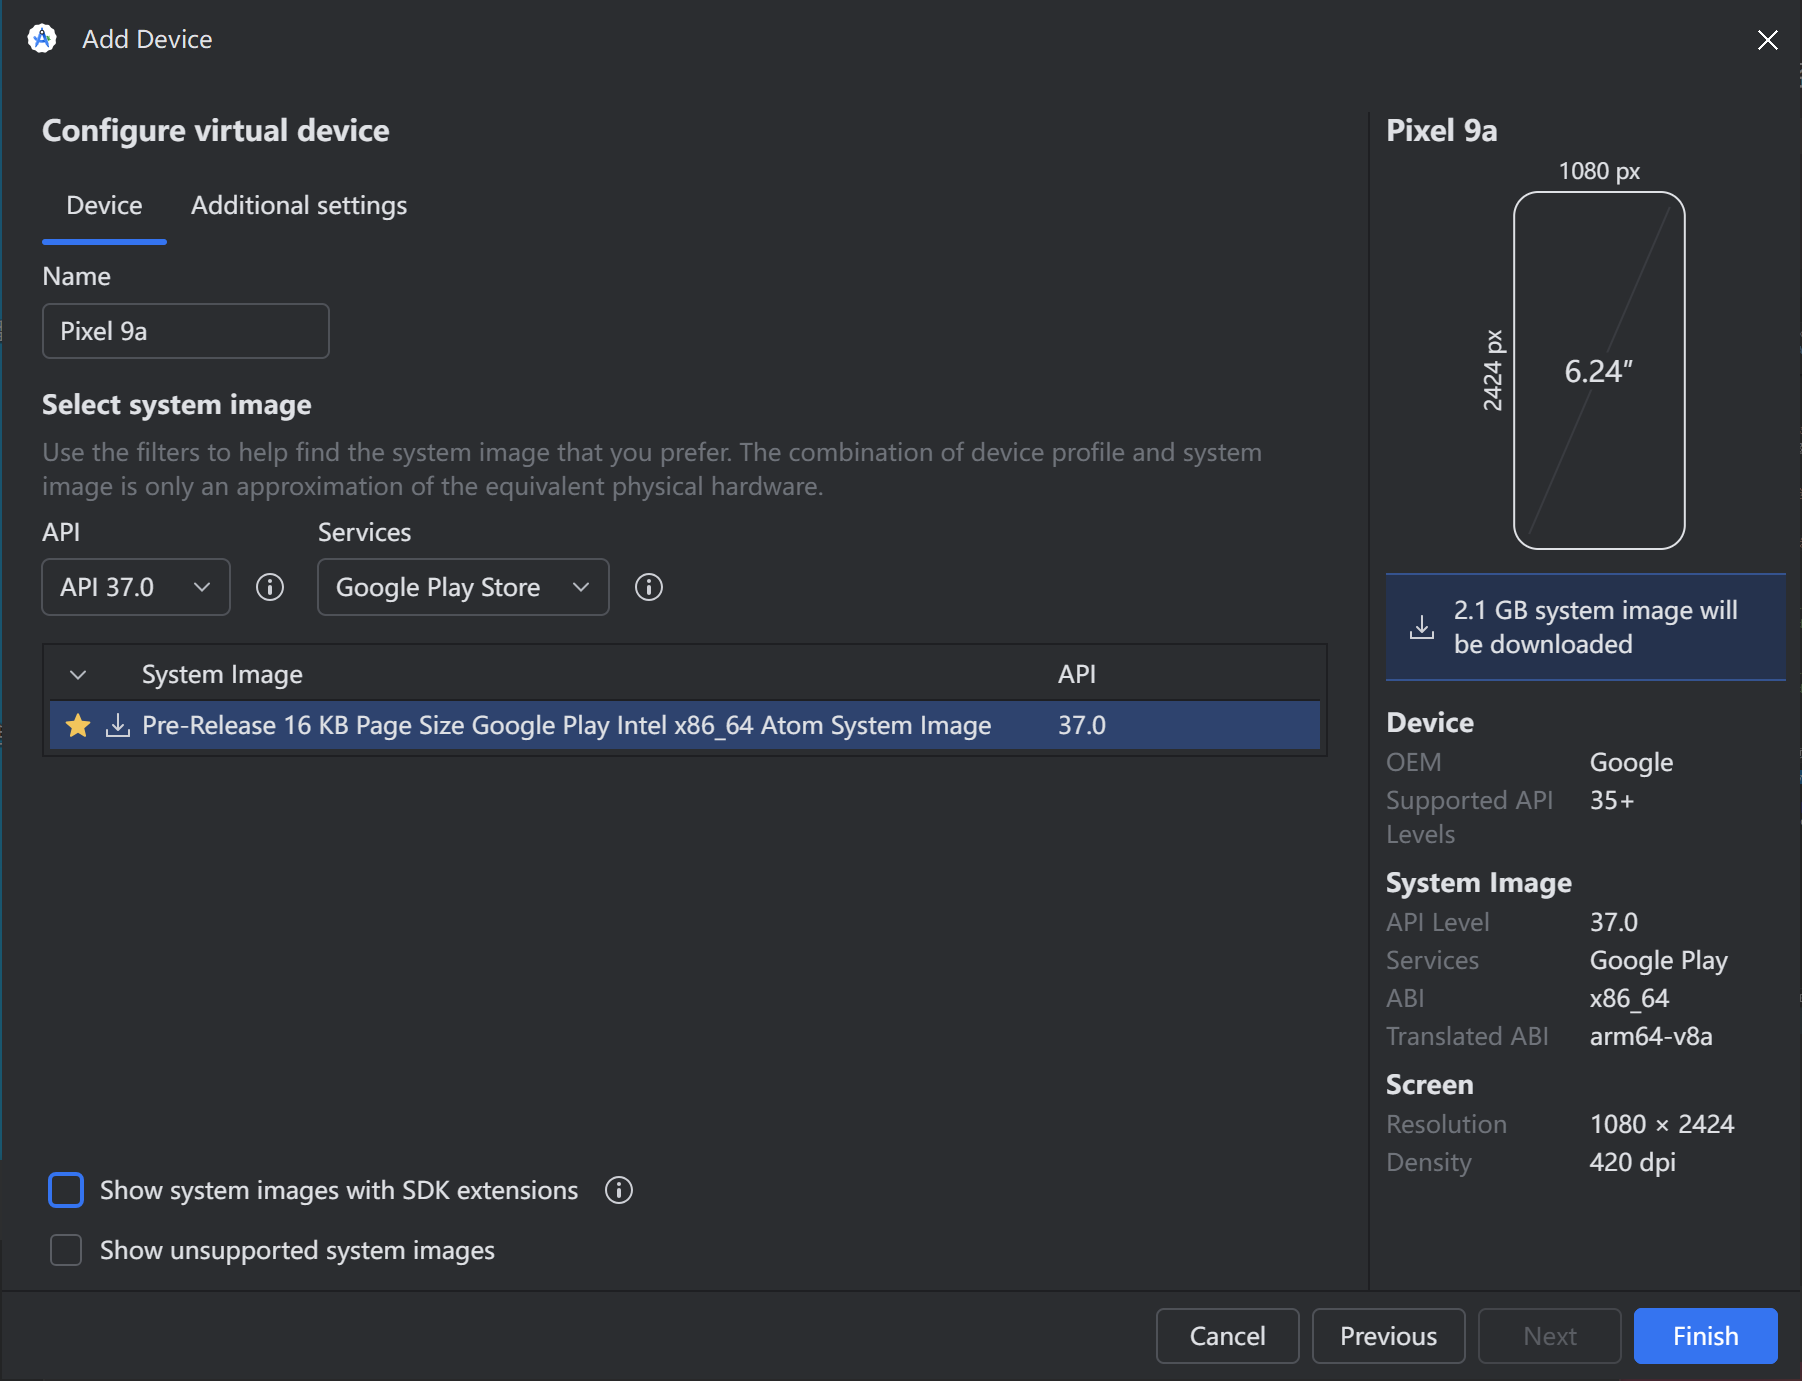Click the Configure virtual device heading
This screenshot has width=1802, height=1381.
pos(216,131)
